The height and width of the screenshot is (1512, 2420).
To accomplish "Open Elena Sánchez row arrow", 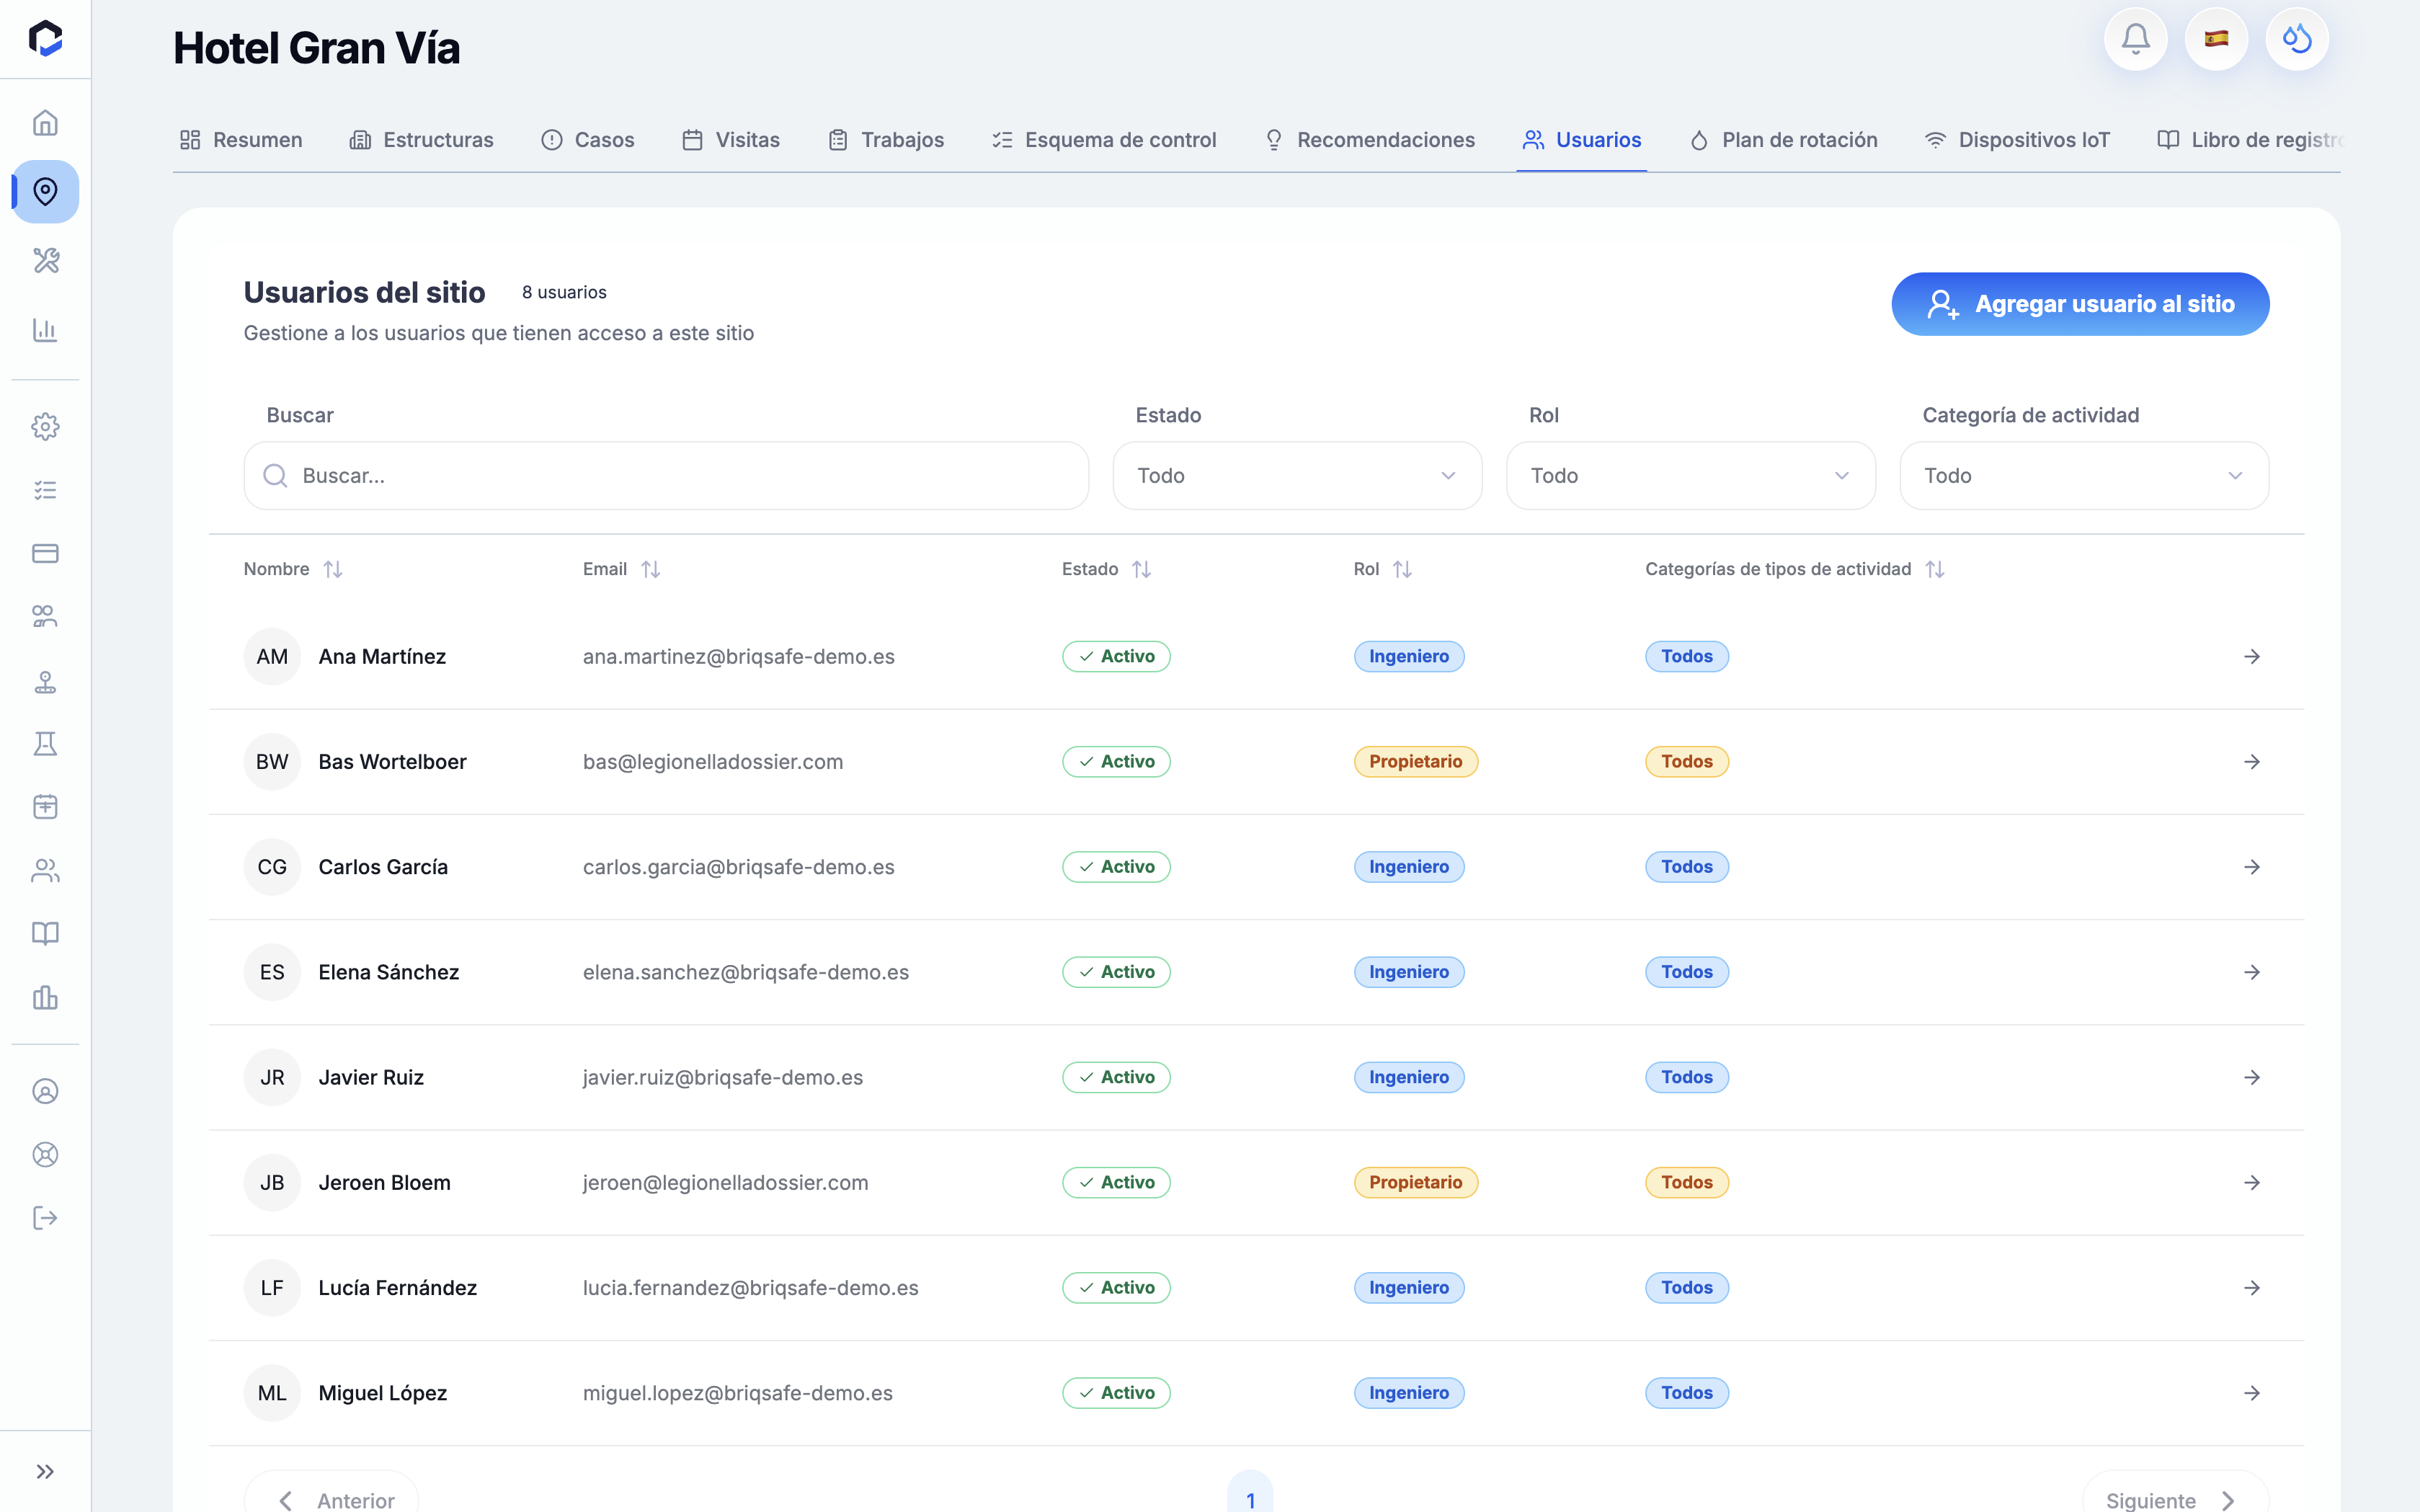I will point(2252,972).
